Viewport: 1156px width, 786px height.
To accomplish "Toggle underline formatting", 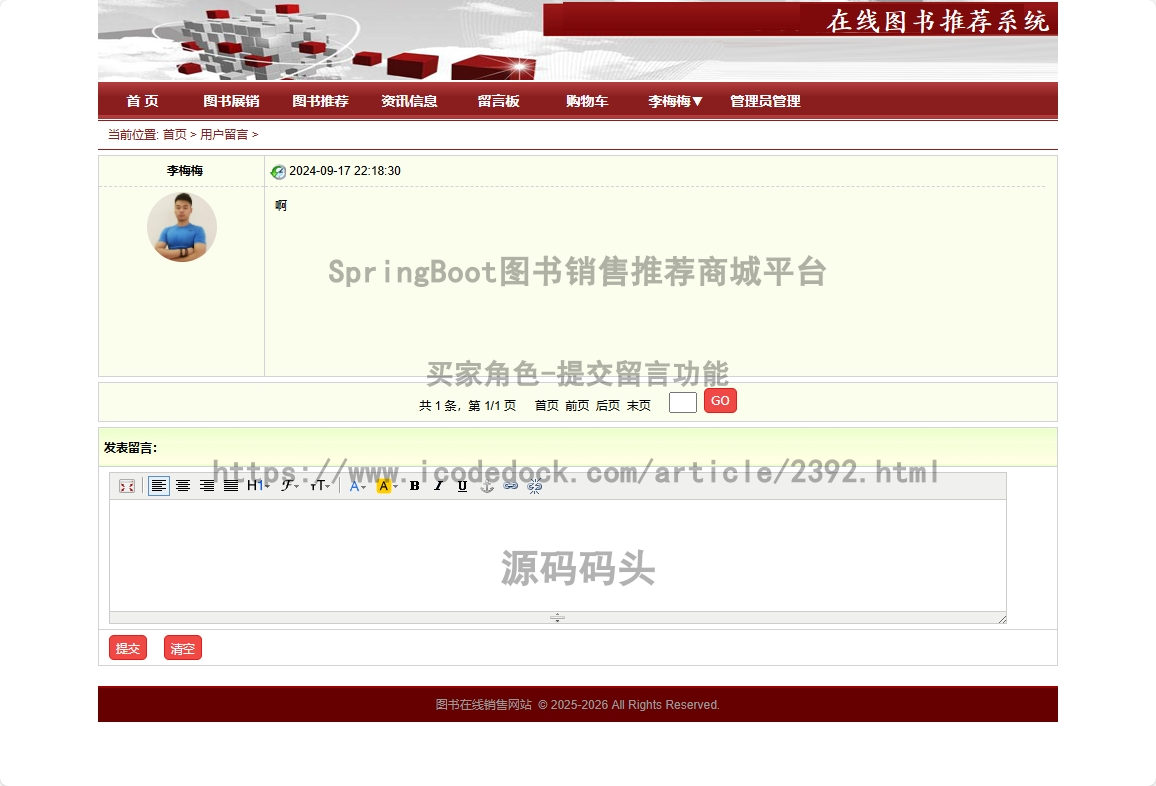I will [x=462, y=486].
